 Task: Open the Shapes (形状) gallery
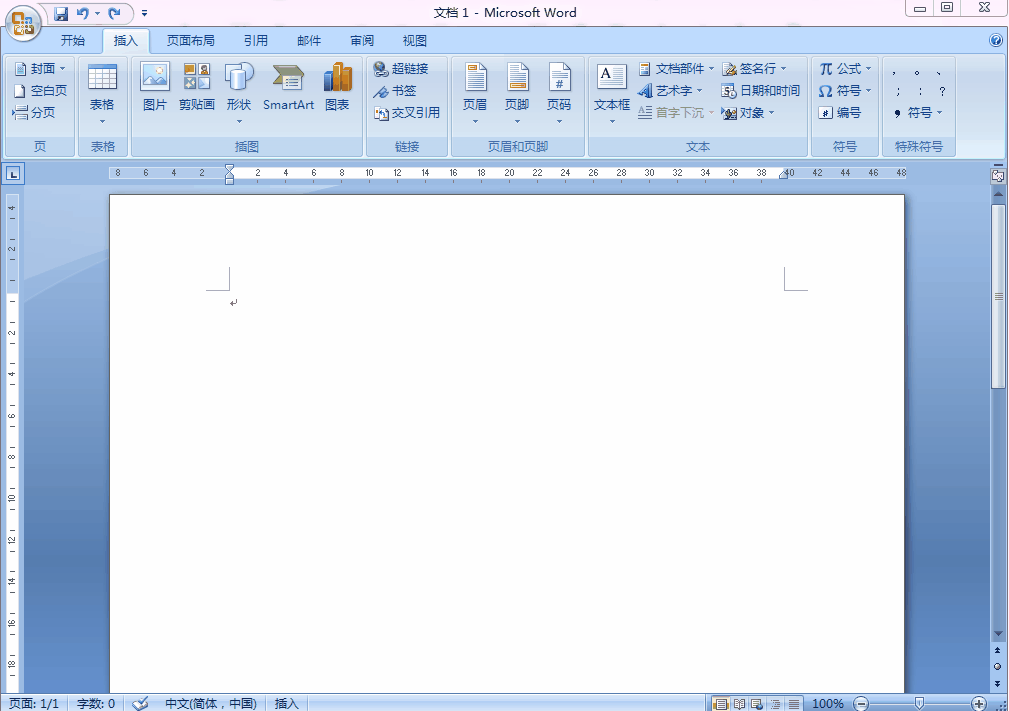[239, 94]
